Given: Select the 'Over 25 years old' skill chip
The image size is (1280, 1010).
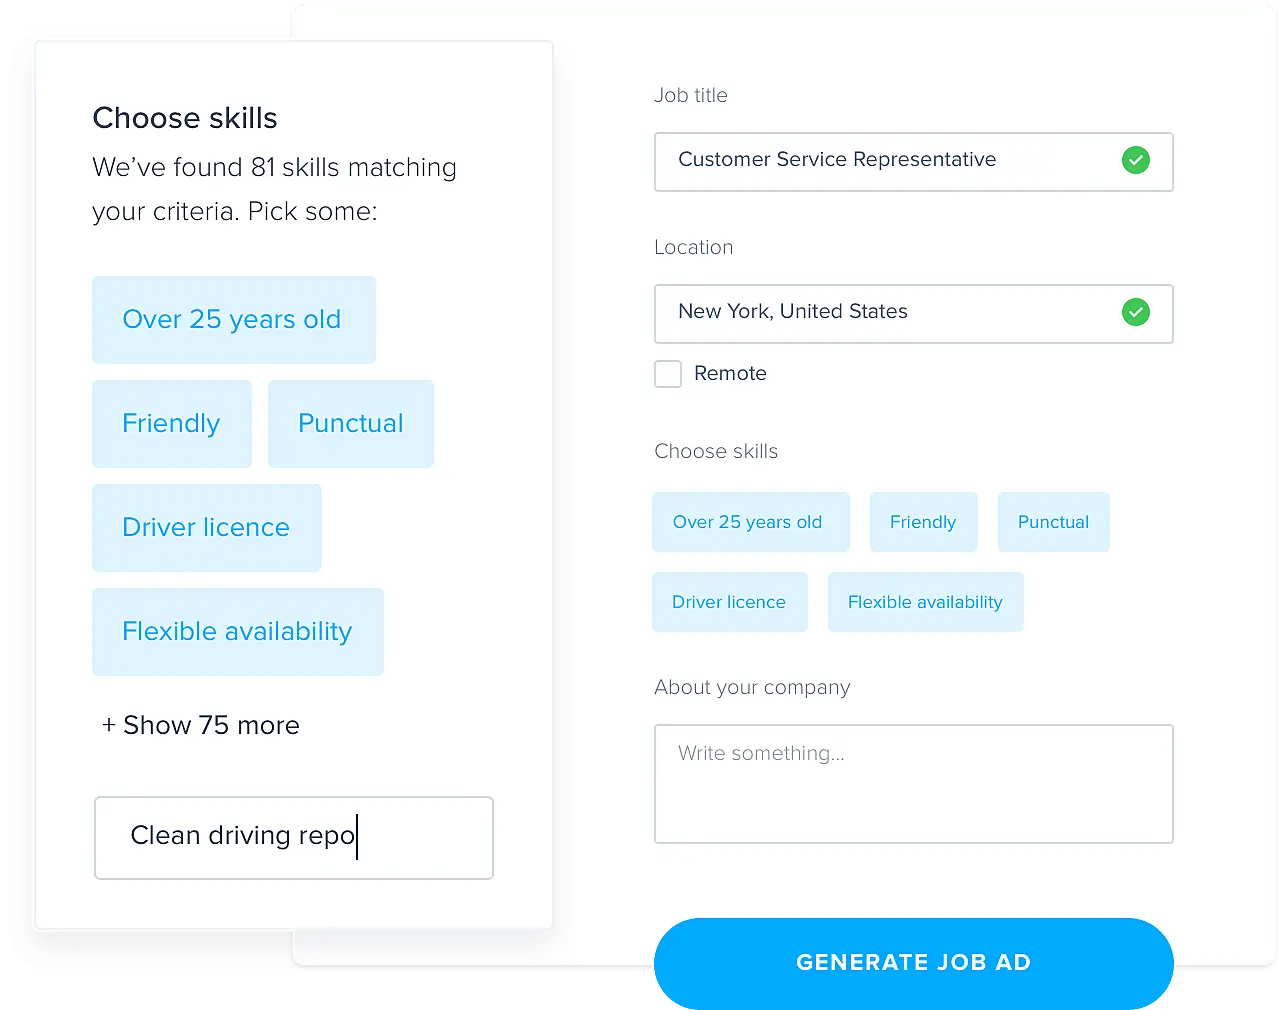Looking at the screenshot, I should point(232,320).
